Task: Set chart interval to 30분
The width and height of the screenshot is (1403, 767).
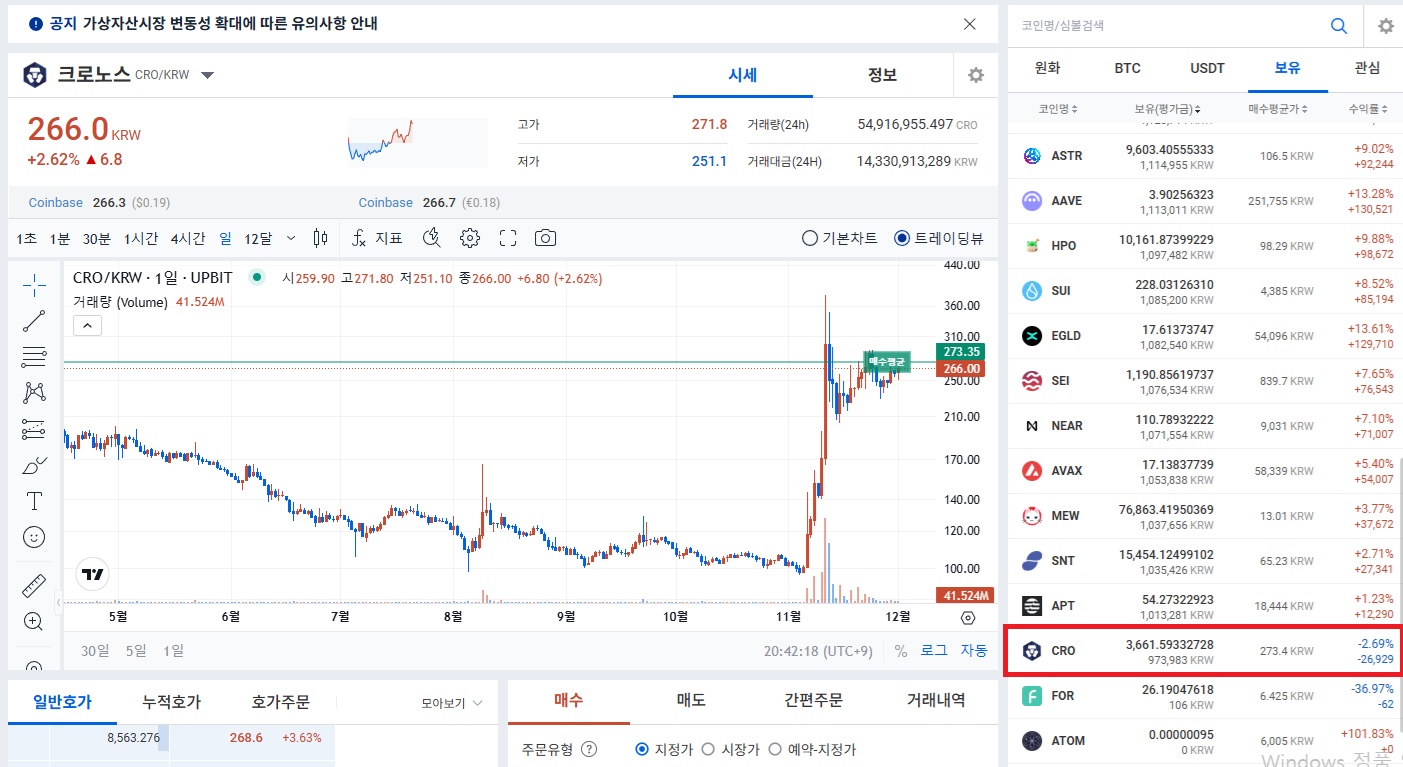Action: [x=97, y=238]
